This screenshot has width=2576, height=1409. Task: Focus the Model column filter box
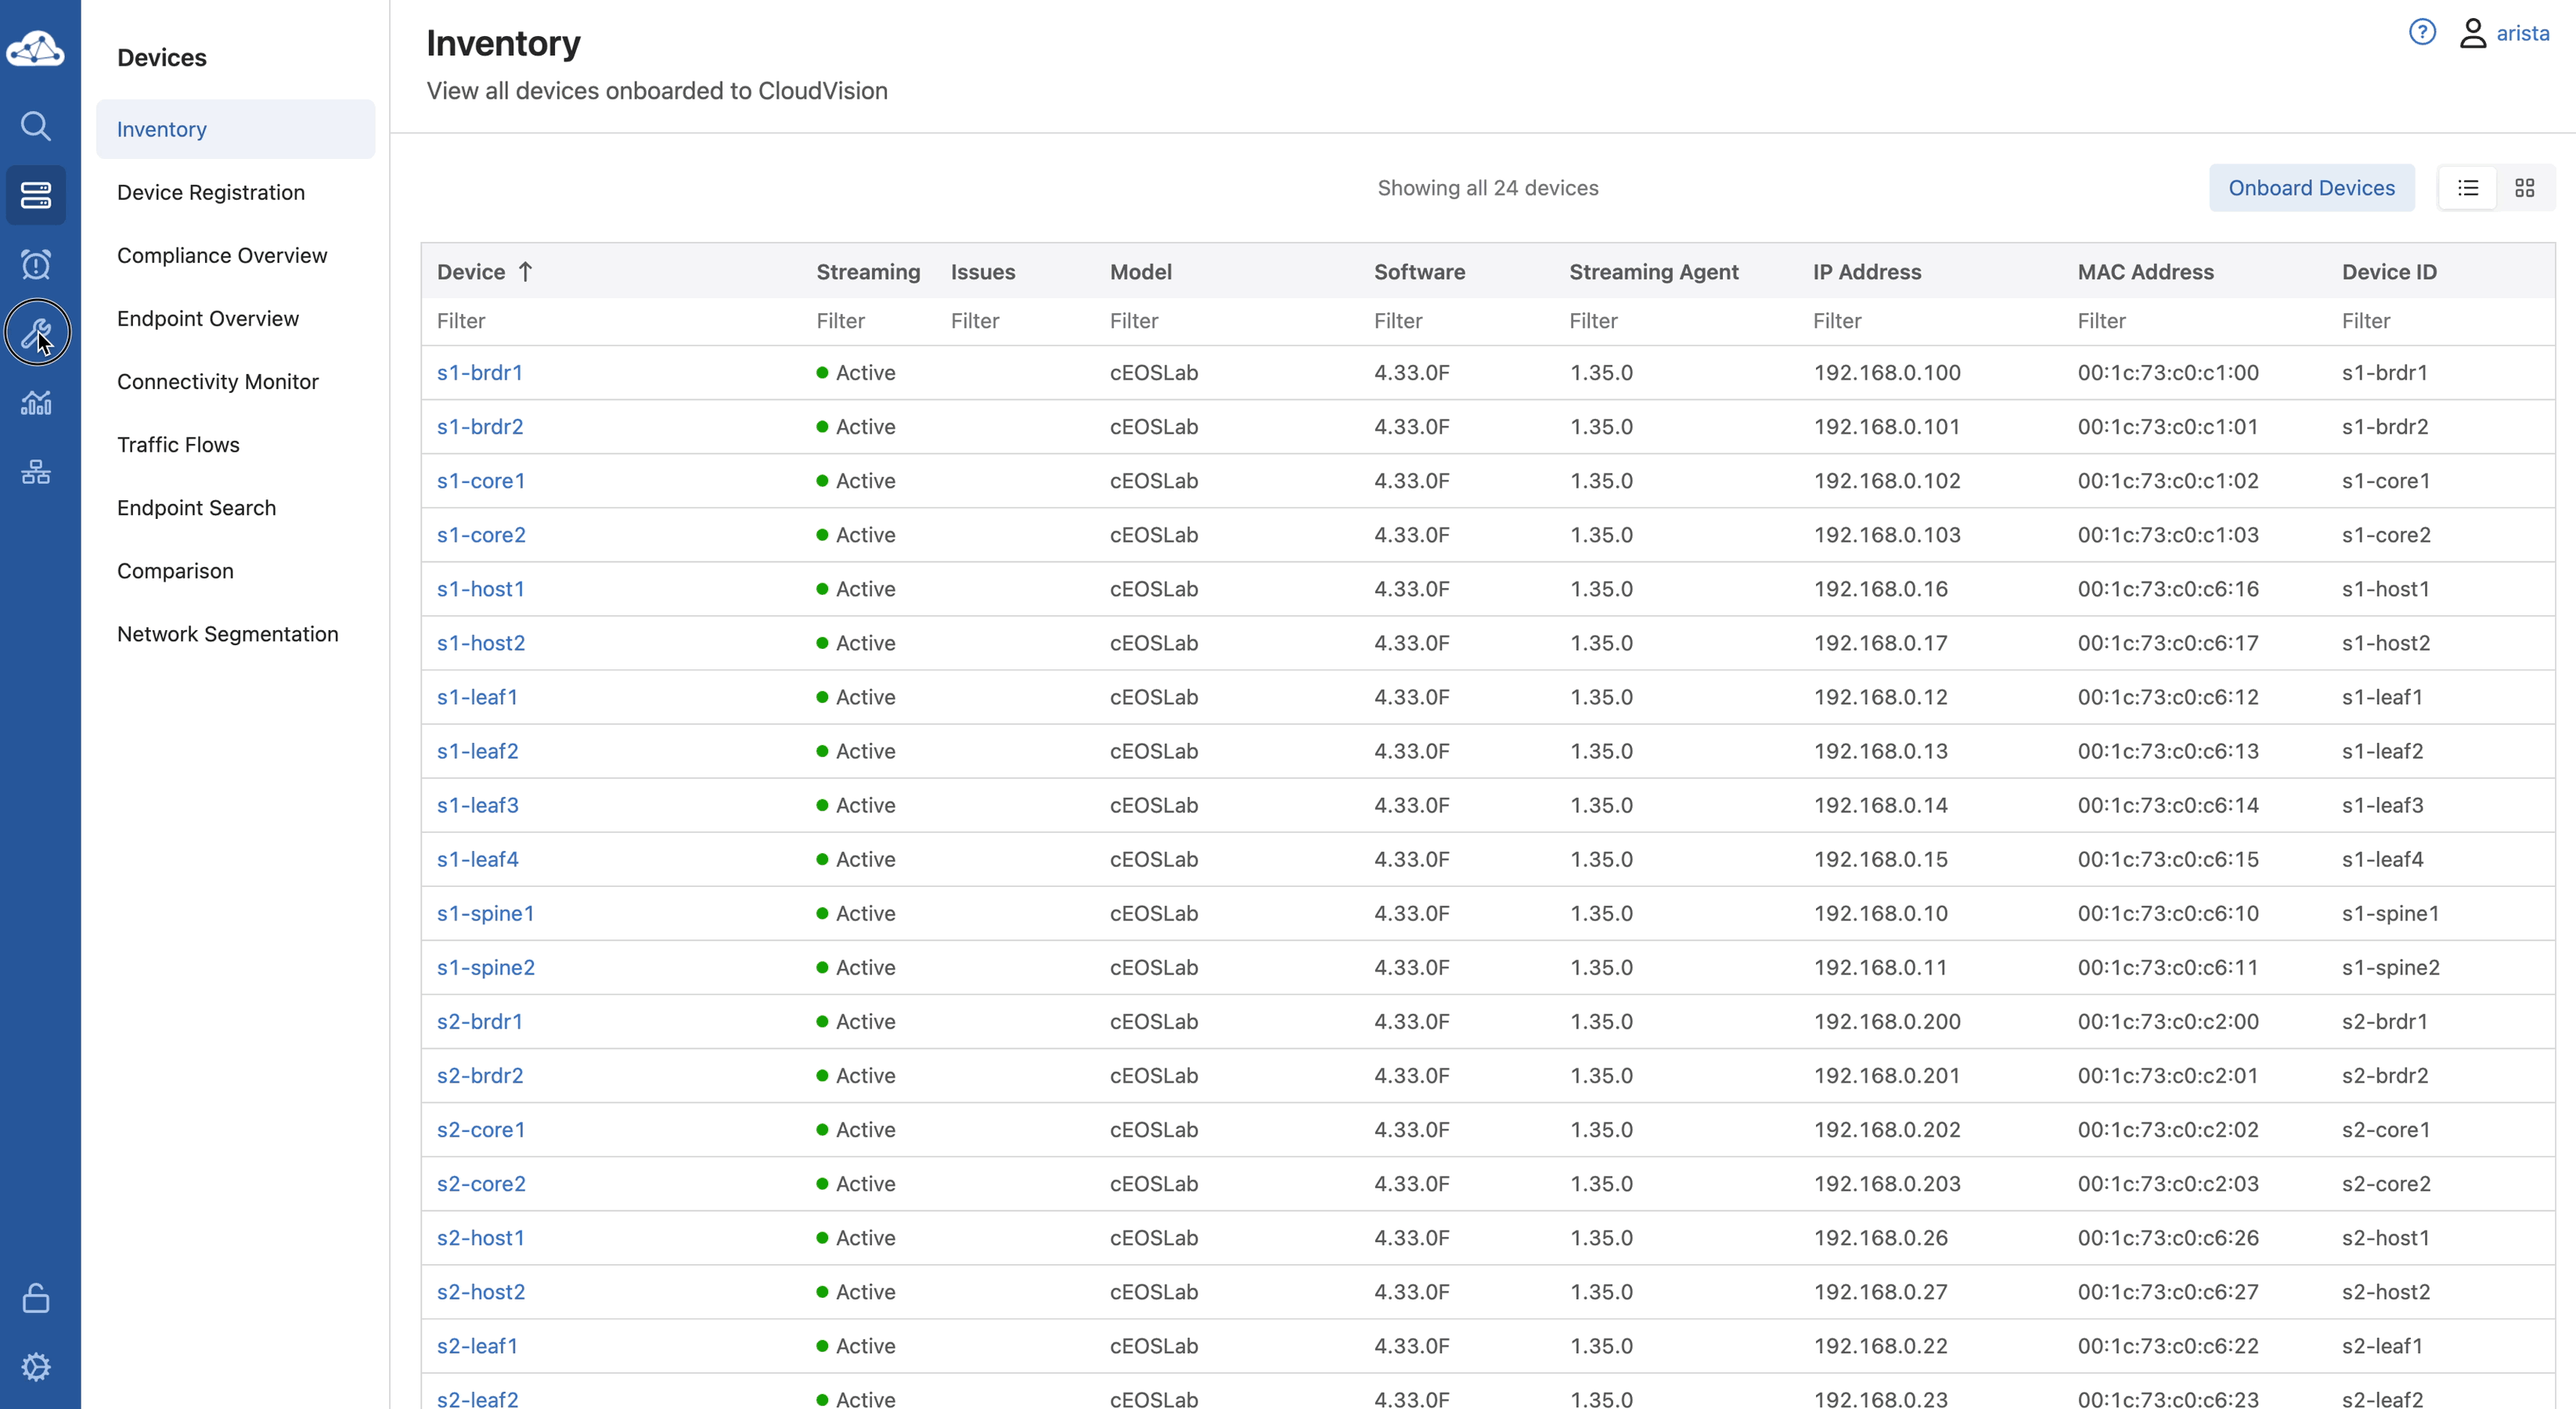[x=1220, y=321]
